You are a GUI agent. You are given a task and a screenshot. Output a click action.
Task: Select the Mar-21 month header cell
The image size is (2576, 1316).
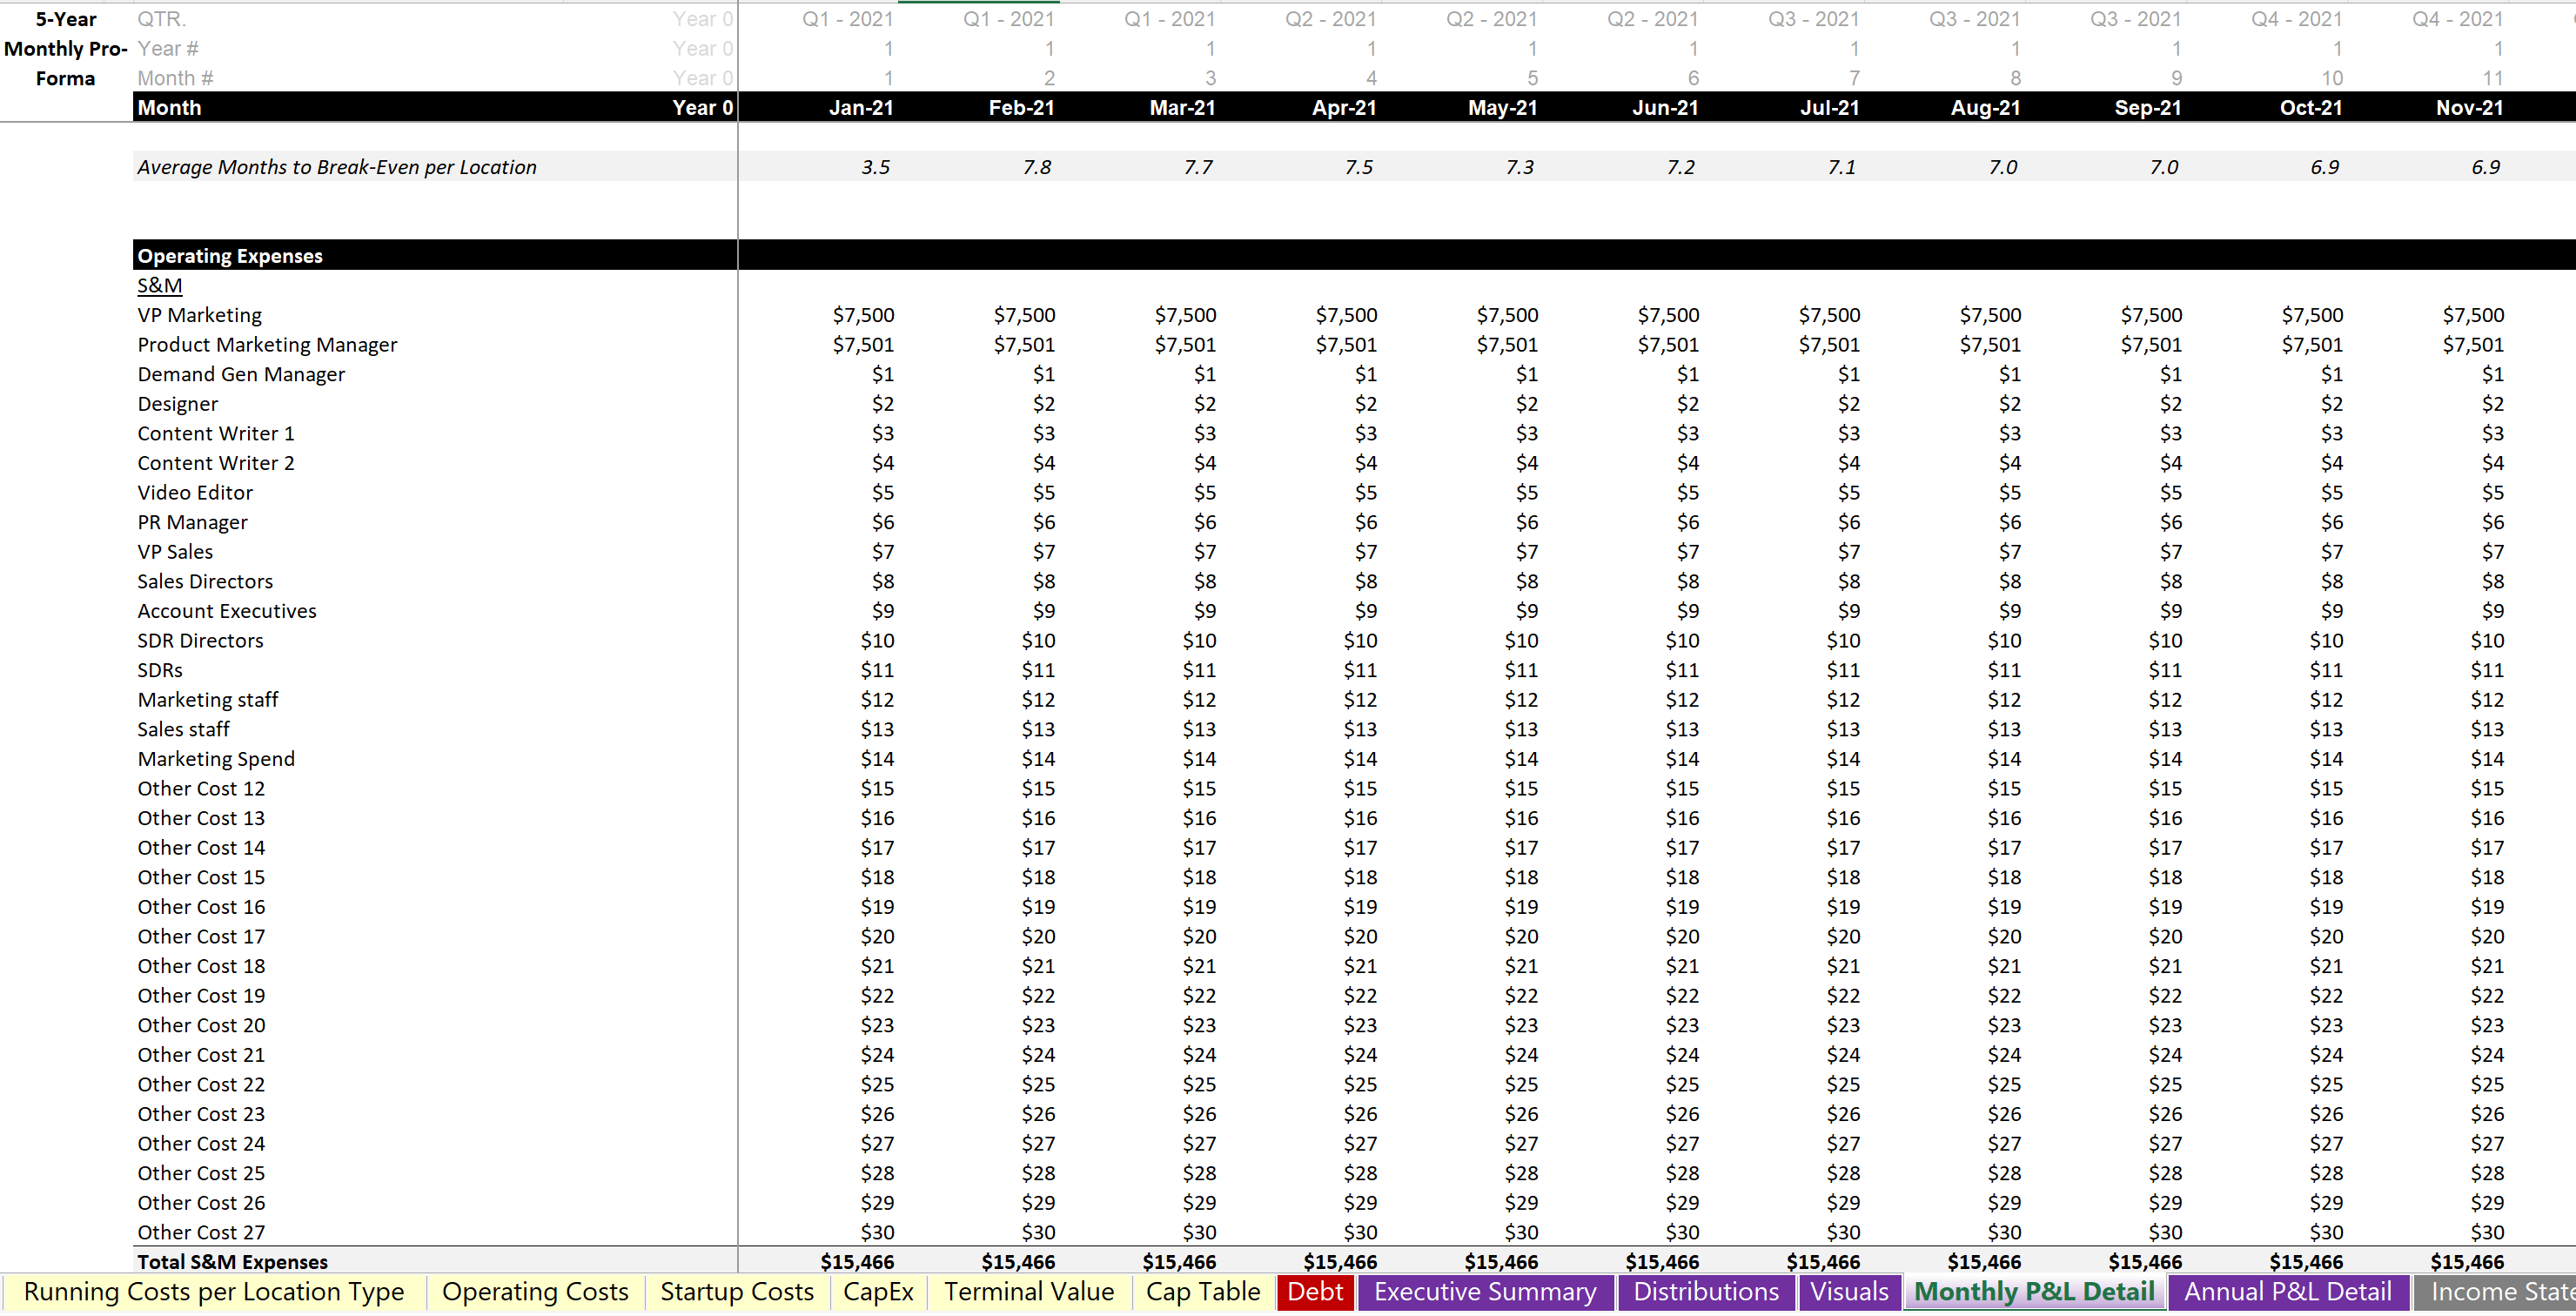1182,108
